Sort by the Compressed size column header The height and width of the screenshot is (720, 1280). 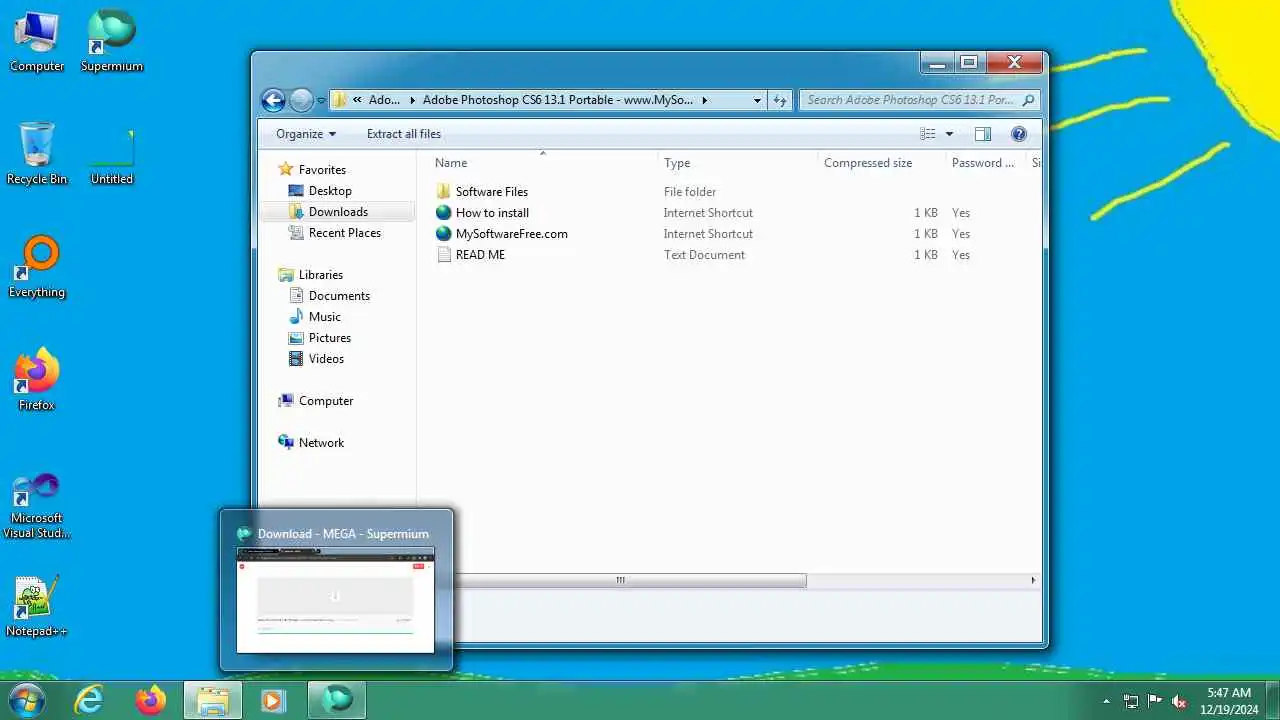tap(880, 163)
